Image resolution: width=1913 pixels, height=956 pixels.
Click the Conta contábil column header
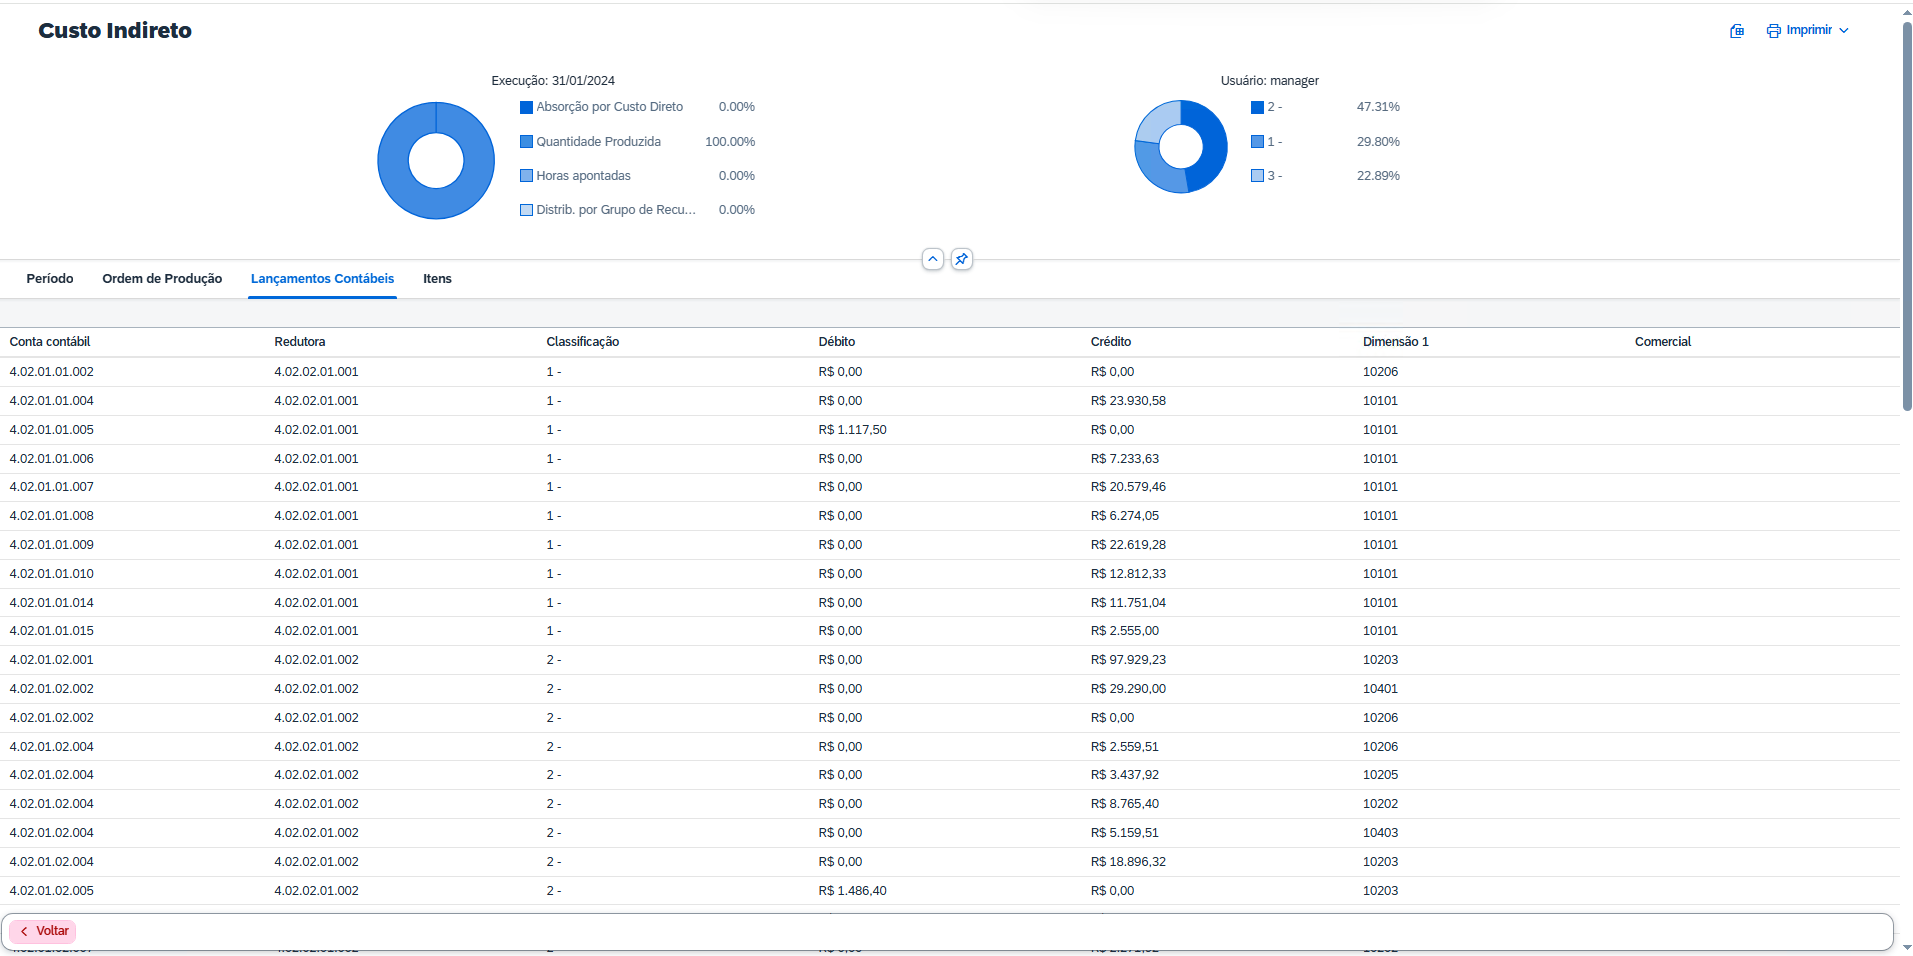coord(50,342)
